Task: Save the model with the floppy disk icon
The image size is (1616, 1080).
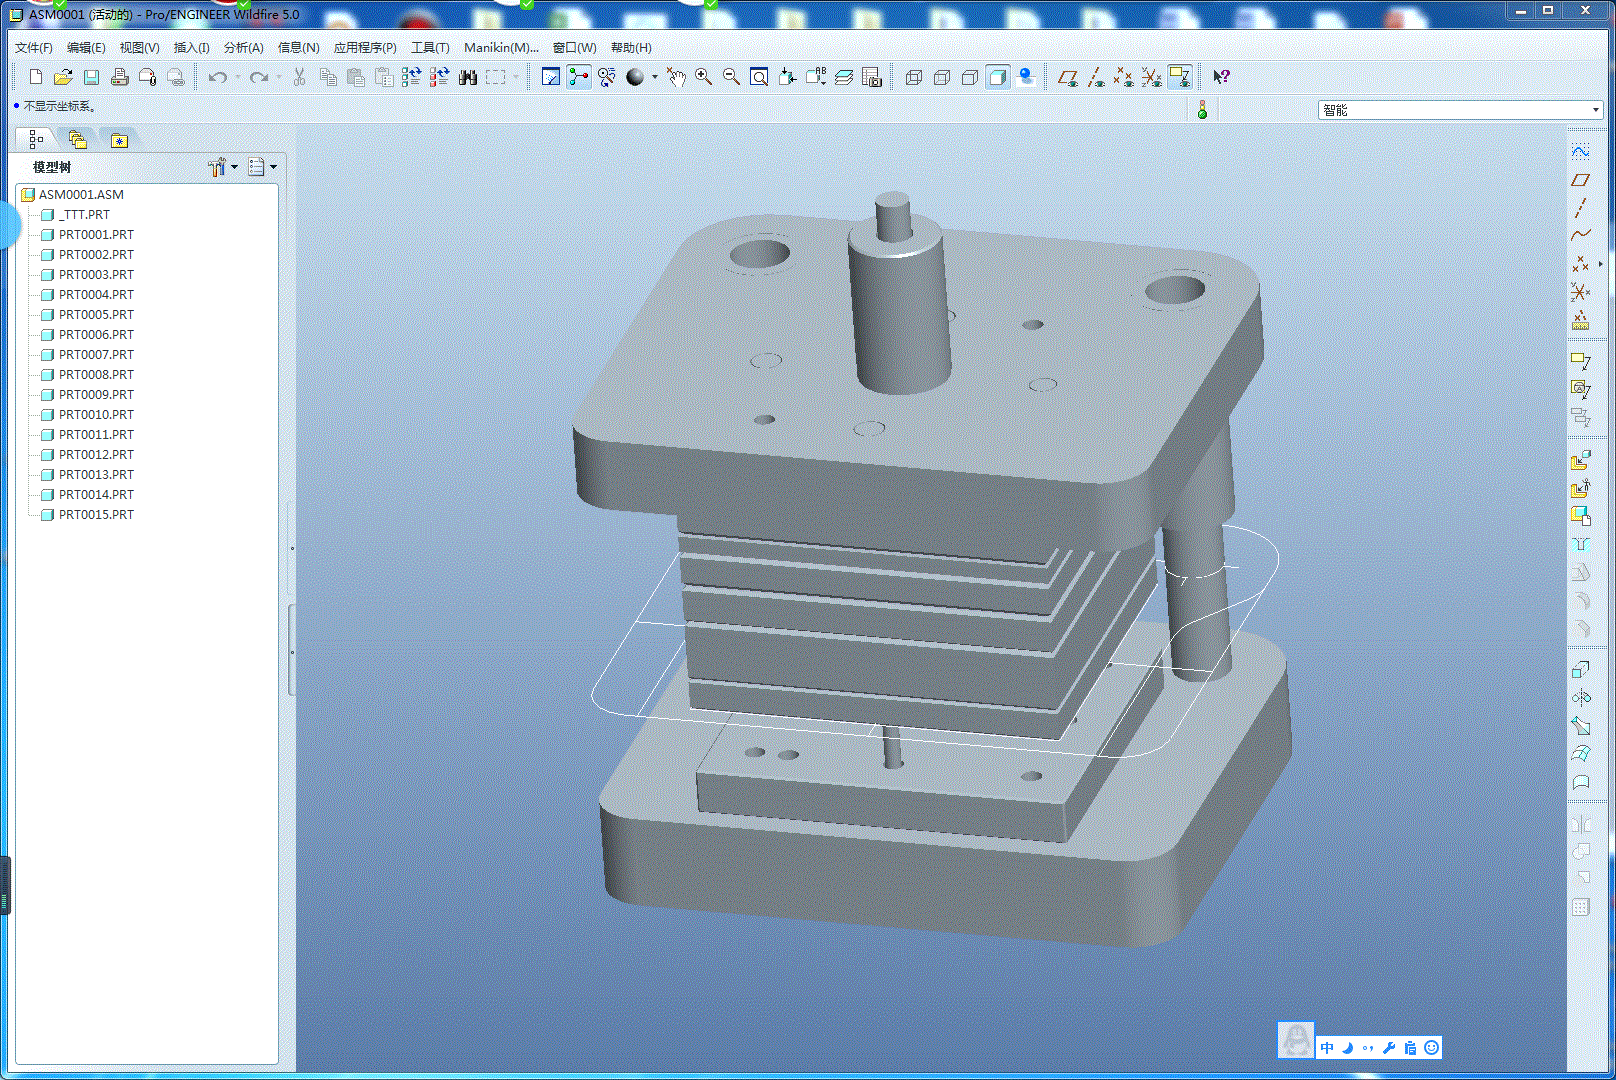Action: point(91,77)
